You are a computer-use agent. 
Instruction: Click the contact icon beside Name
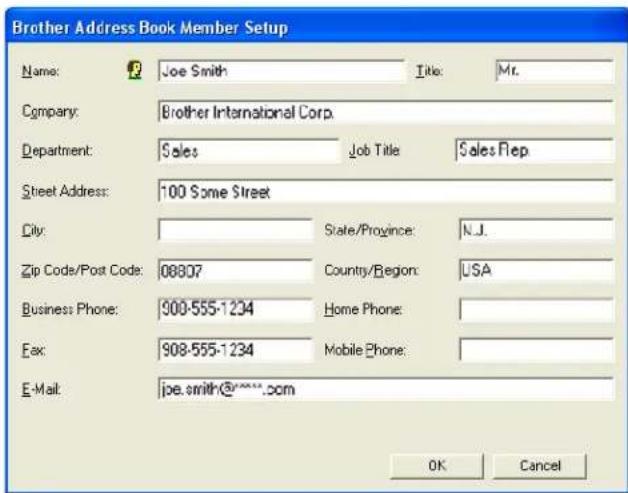(x=135, y=70)
